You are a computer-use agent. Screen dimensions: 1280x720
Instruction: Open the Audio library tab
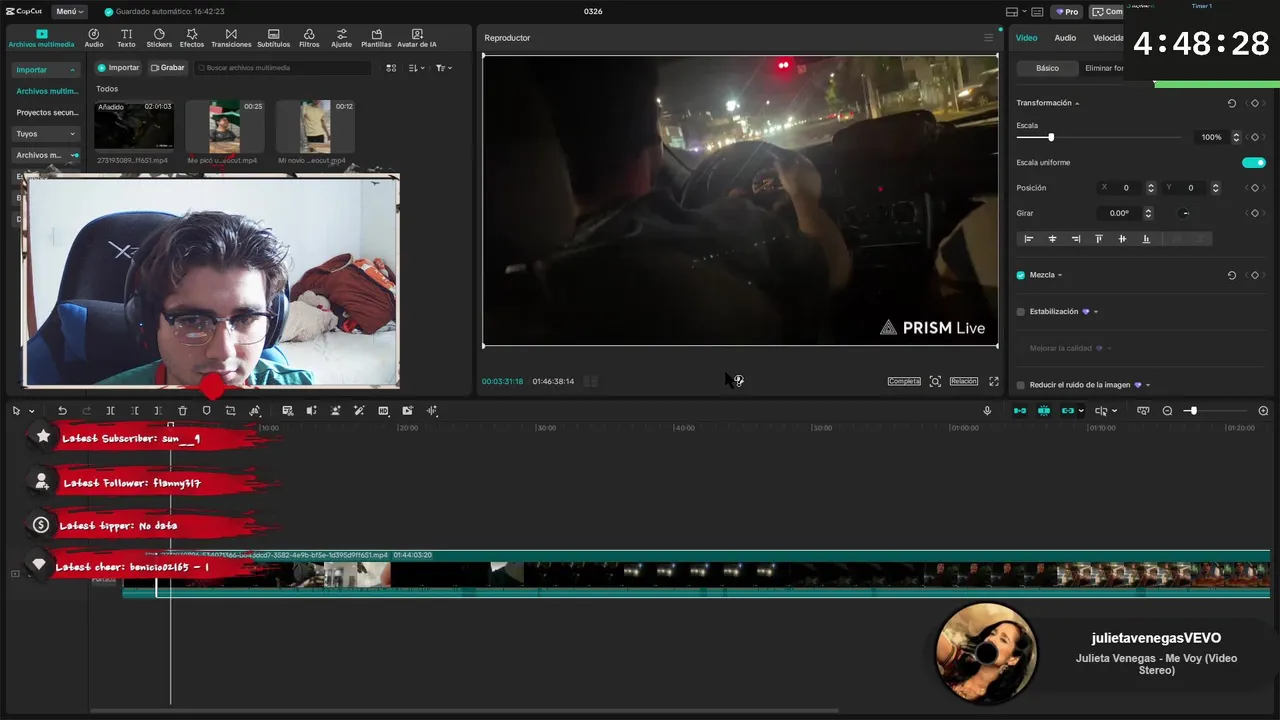click(x=94, y=38)
